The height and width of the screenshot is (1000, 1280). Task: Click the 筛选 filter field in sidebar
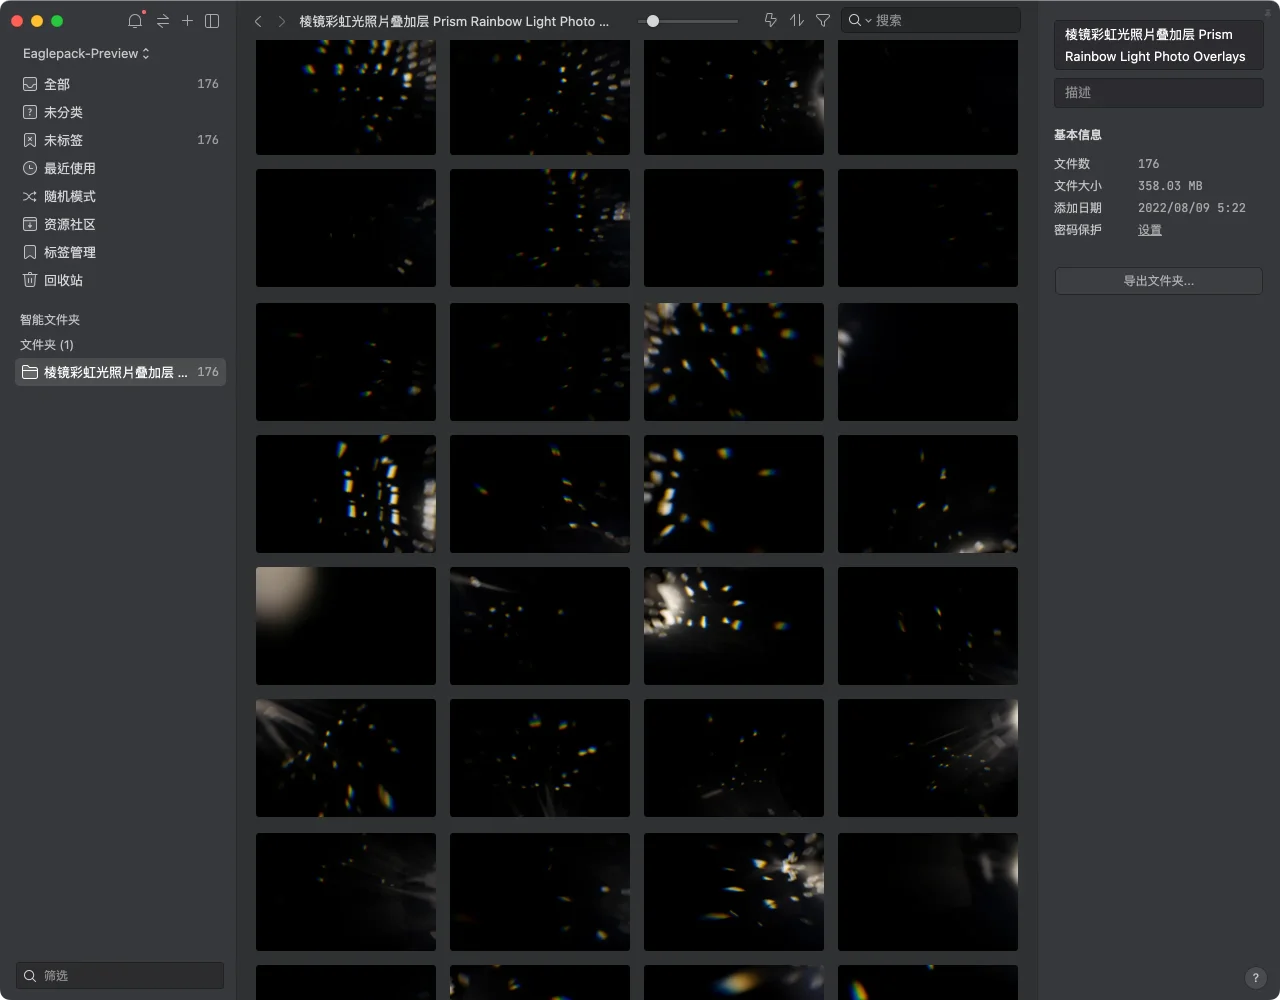tap(120, 976)
